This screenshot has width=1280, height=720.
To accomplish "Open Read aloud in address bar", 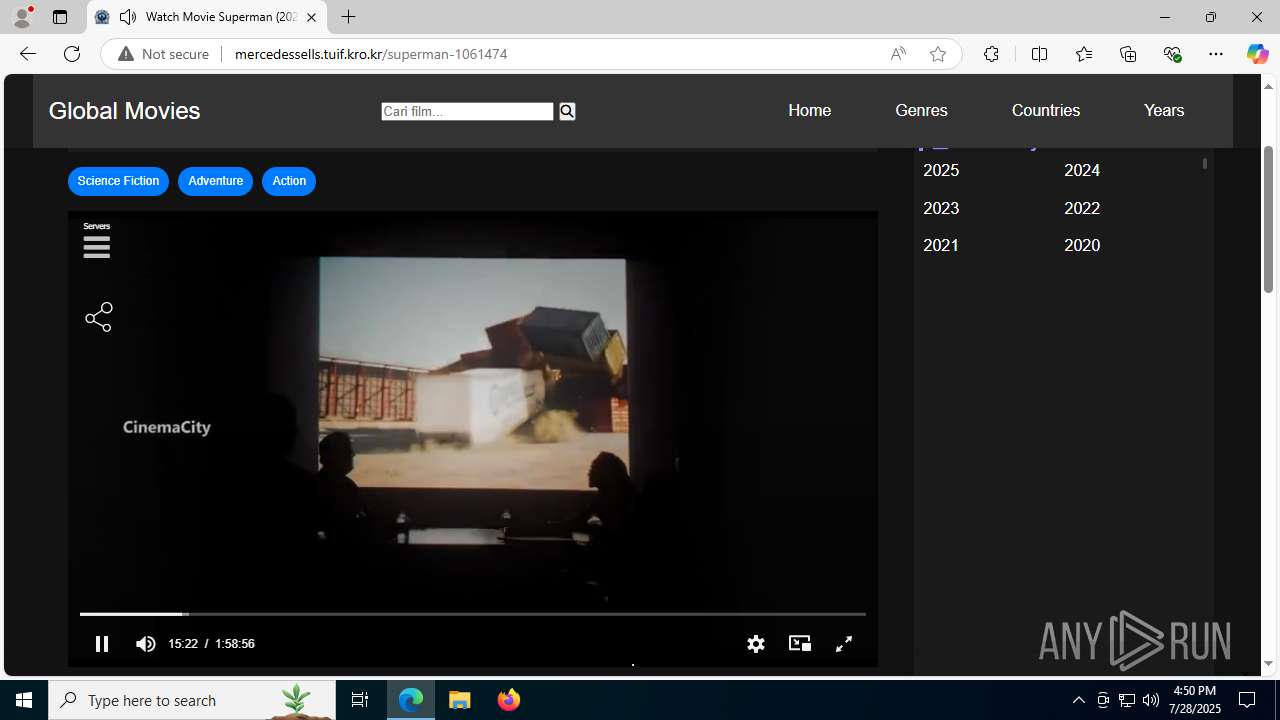I will (x=898, y=54).
